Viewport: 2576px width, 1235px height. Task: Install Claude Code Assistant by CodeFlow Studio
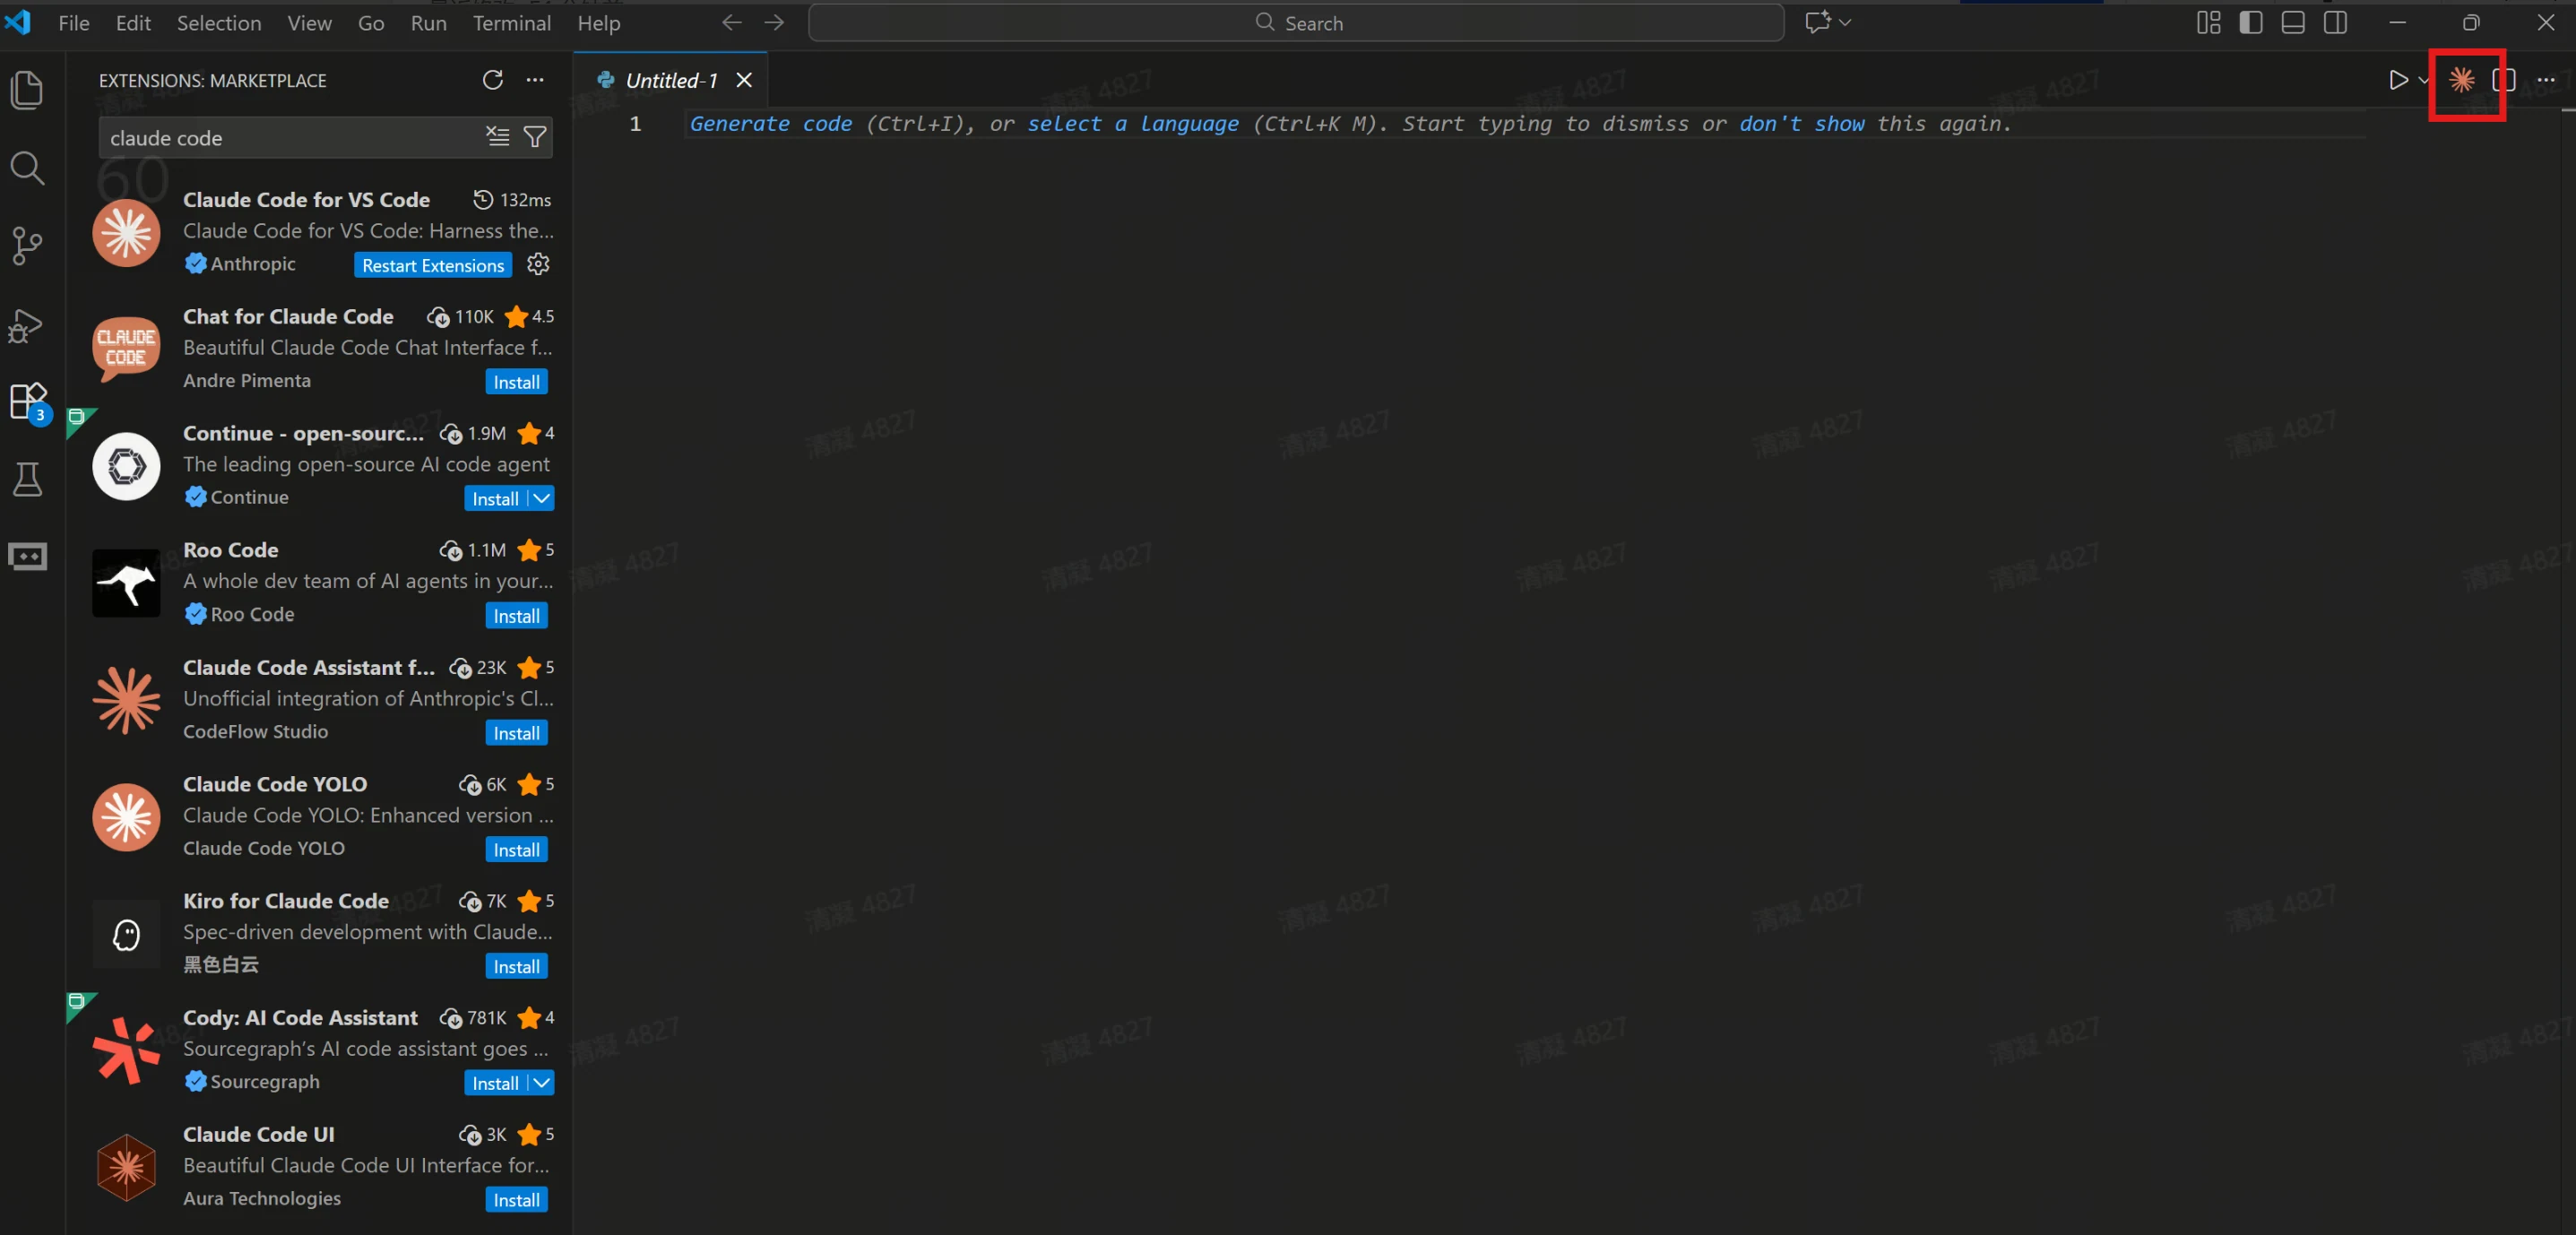pyautogui.click(x=516, y=733)
